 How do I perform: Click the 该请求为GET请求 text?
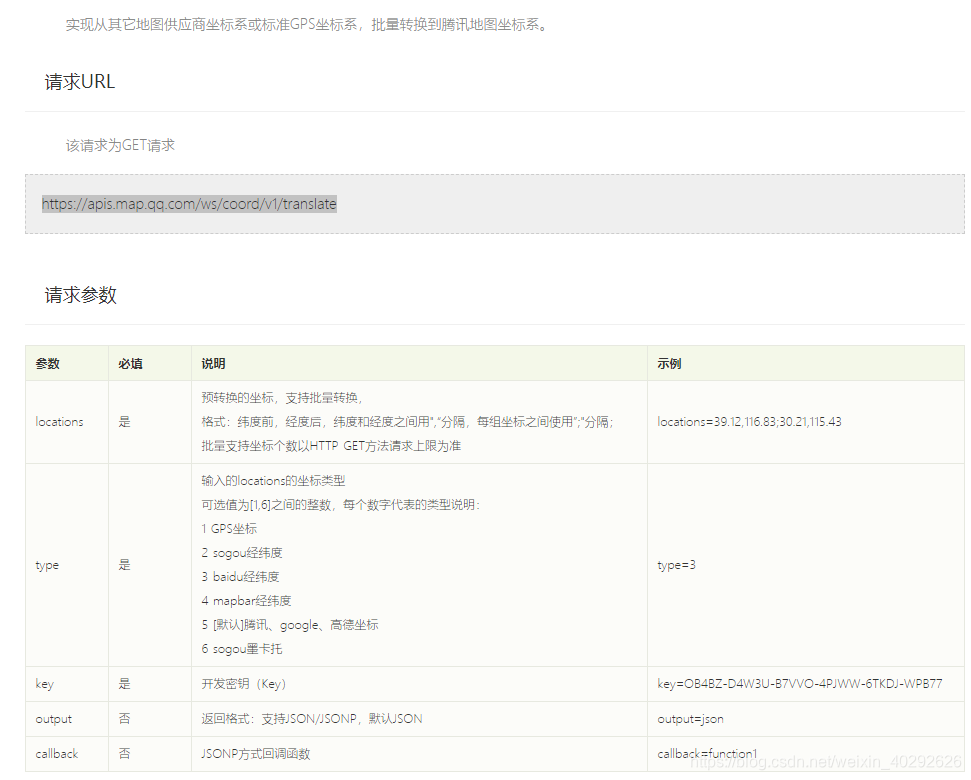click(x=120, y=145)
